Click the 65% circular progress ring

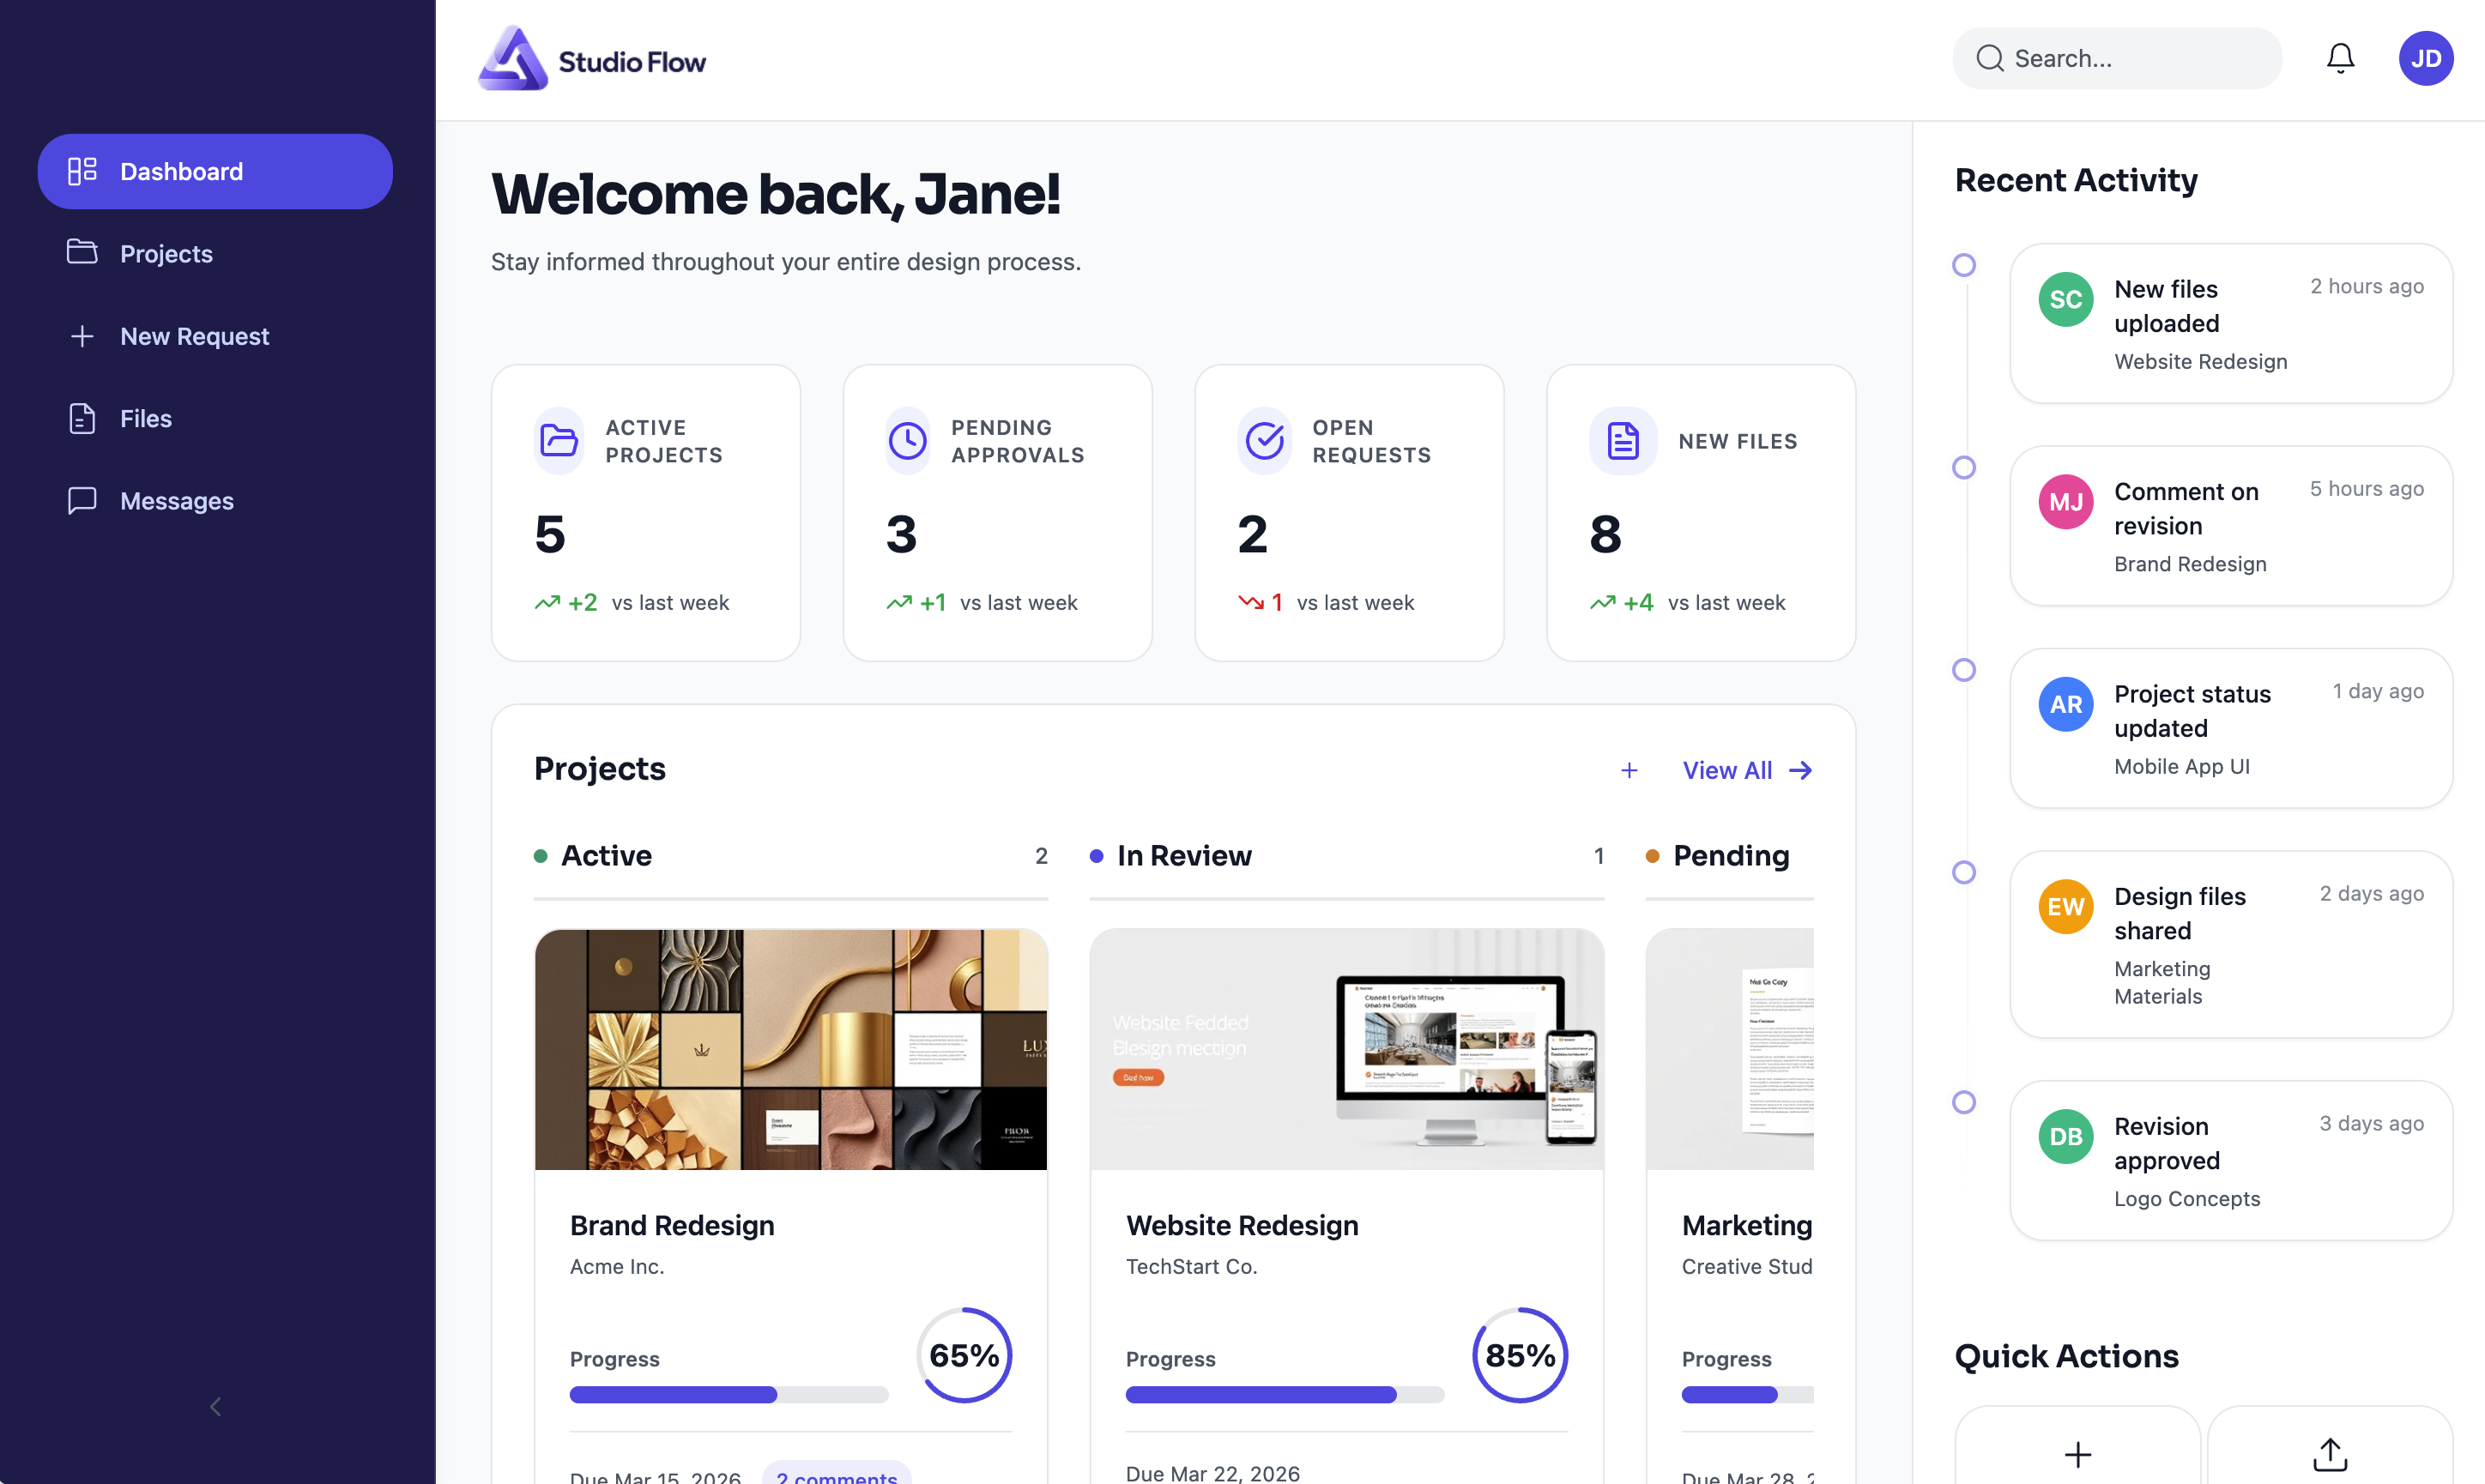tap(964, 1355)
